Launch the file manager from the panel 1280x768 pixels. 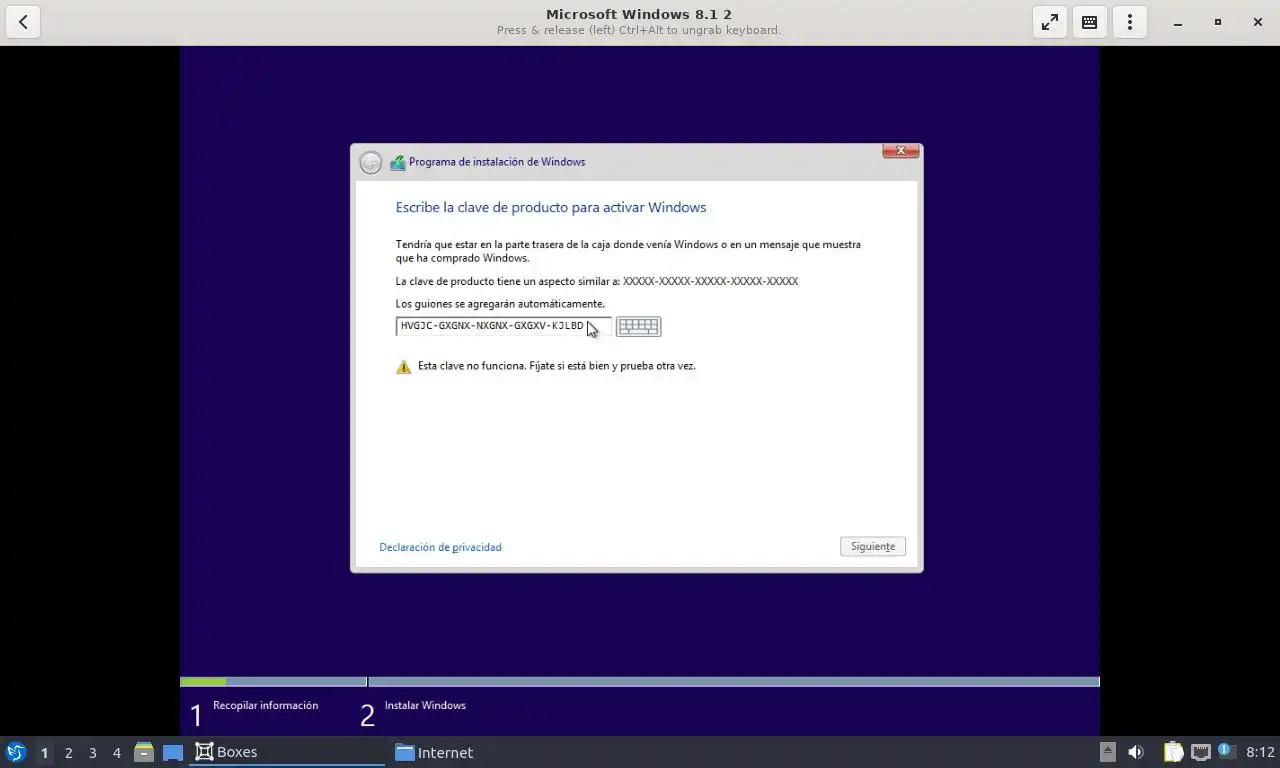point(144,752)
